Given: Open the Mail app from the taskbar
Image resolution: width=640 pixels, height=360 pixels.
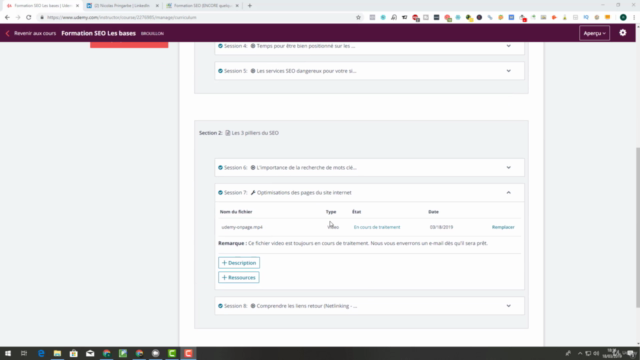Looking at the screenshot, I should 90,353.
